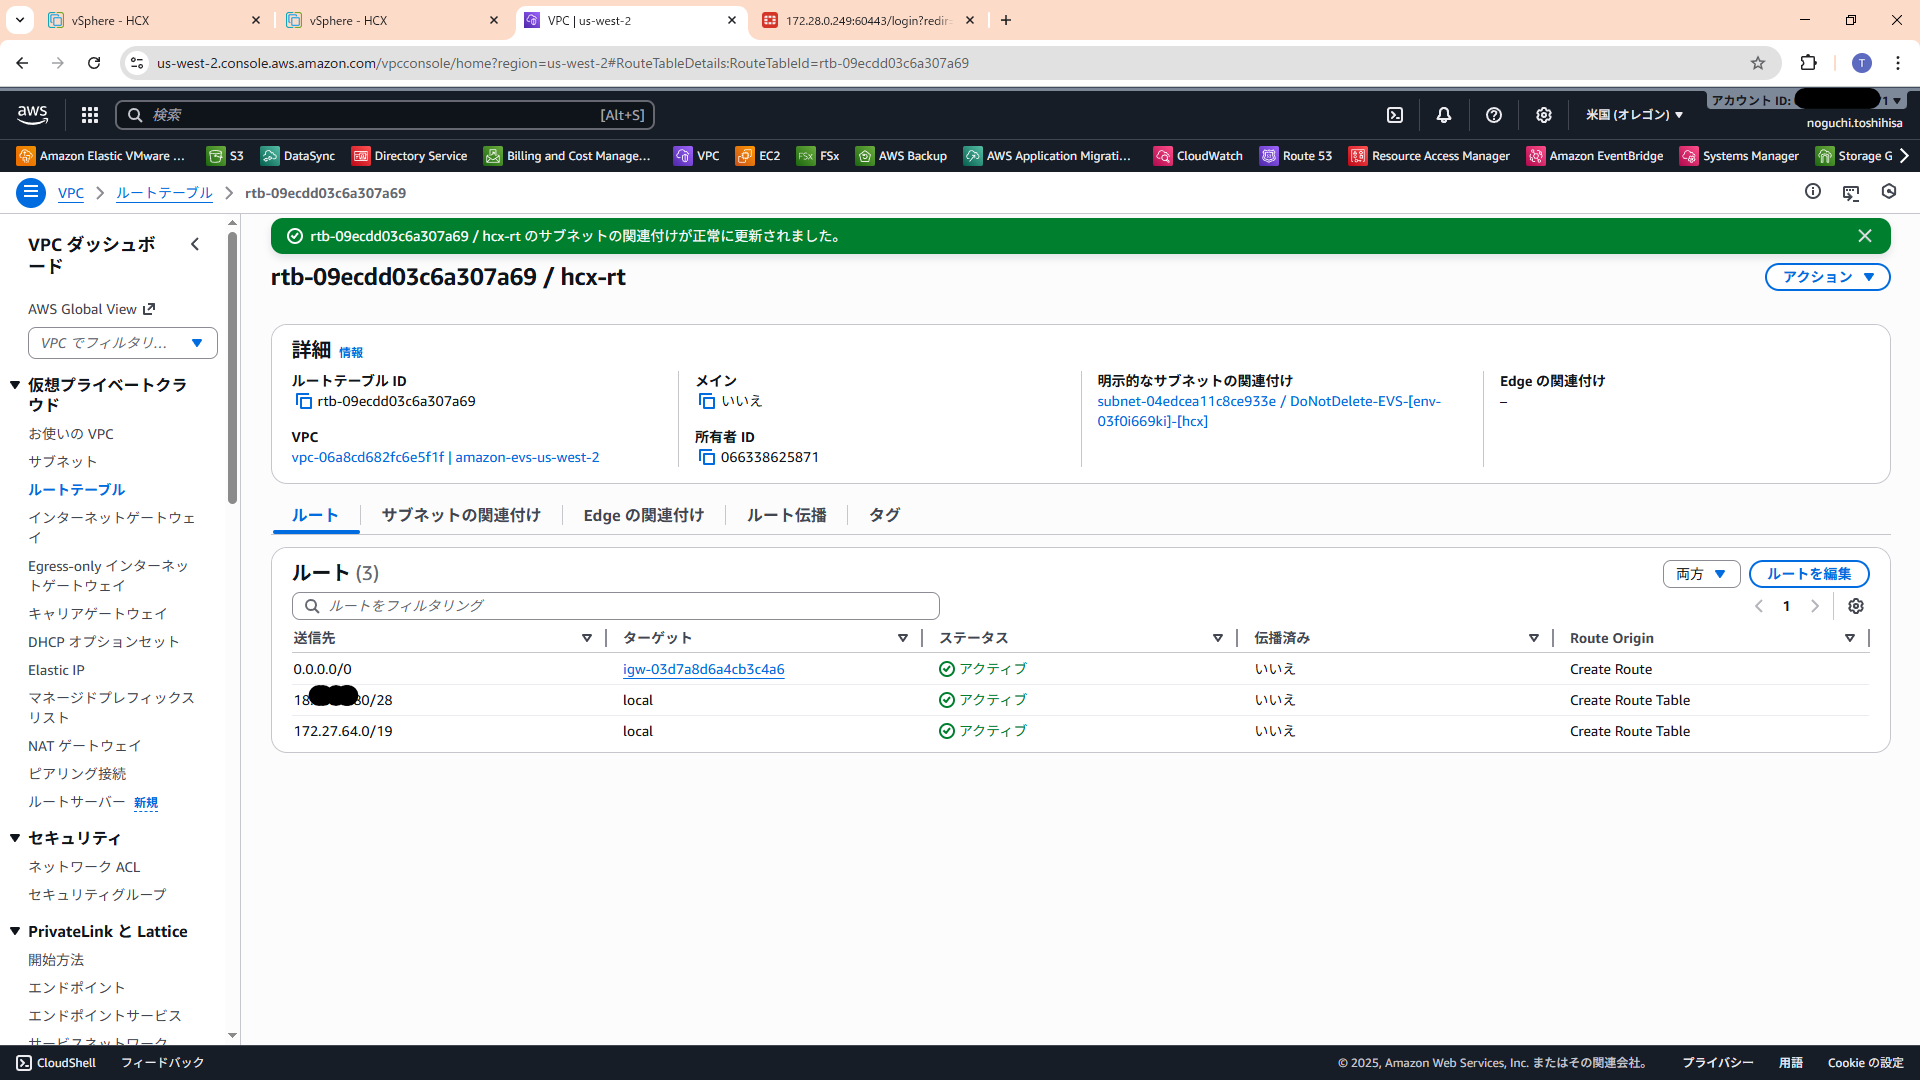The width and height of the screenshot is (1920, 1080).
Task: Switch to the サブネットの関連付け tab
Action: point(461,515)
